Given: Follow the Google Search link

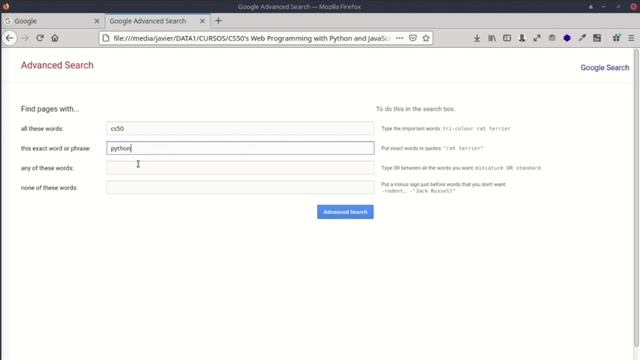Looking at the screenshot, I should point(604,68).
